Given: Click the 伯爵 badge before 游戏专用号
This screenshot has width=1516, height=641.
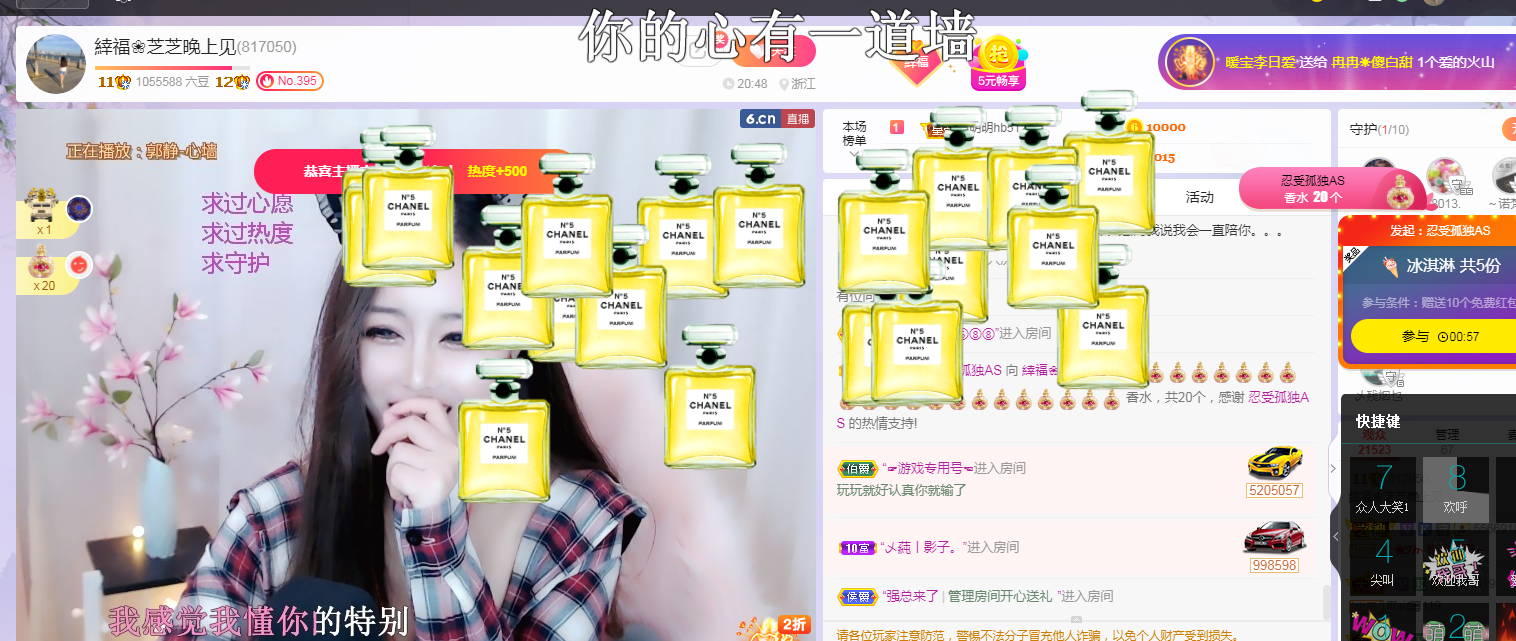Looking at the screenshot, I should click(857, 468).
